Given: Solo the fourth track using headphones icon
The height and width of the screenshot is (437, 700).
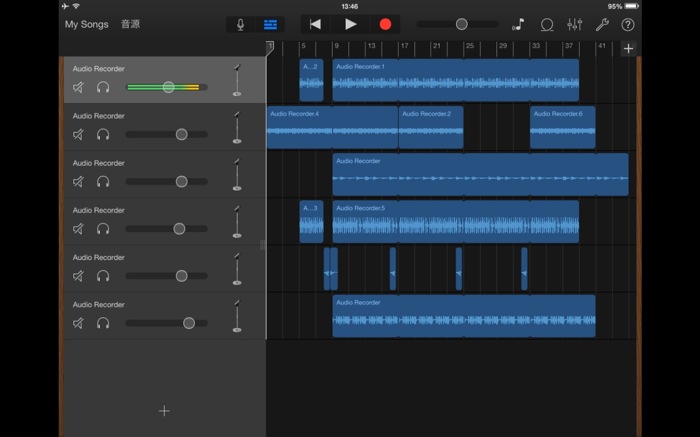Looking at the screenshot, I should (103, 229).
